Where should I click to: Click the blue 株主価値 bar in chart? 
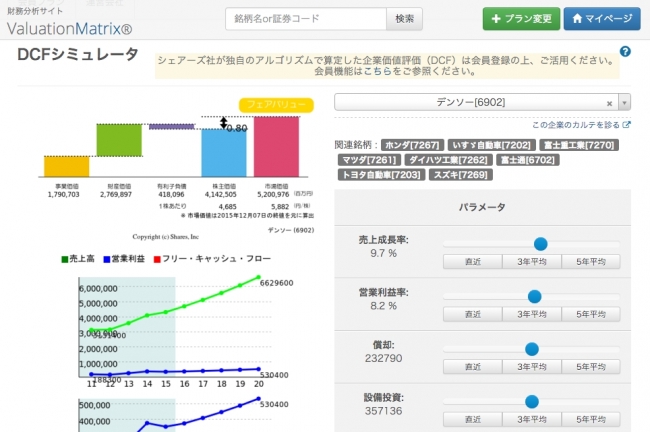tap(224, 153)
